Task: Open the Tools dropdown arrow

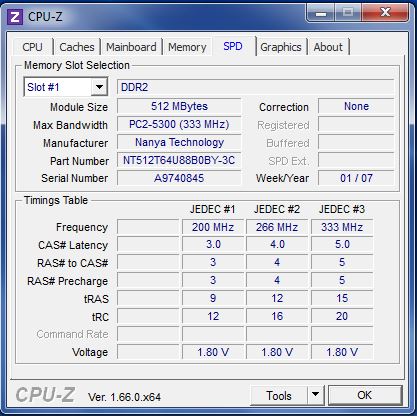Action: (x=315, y=395)
